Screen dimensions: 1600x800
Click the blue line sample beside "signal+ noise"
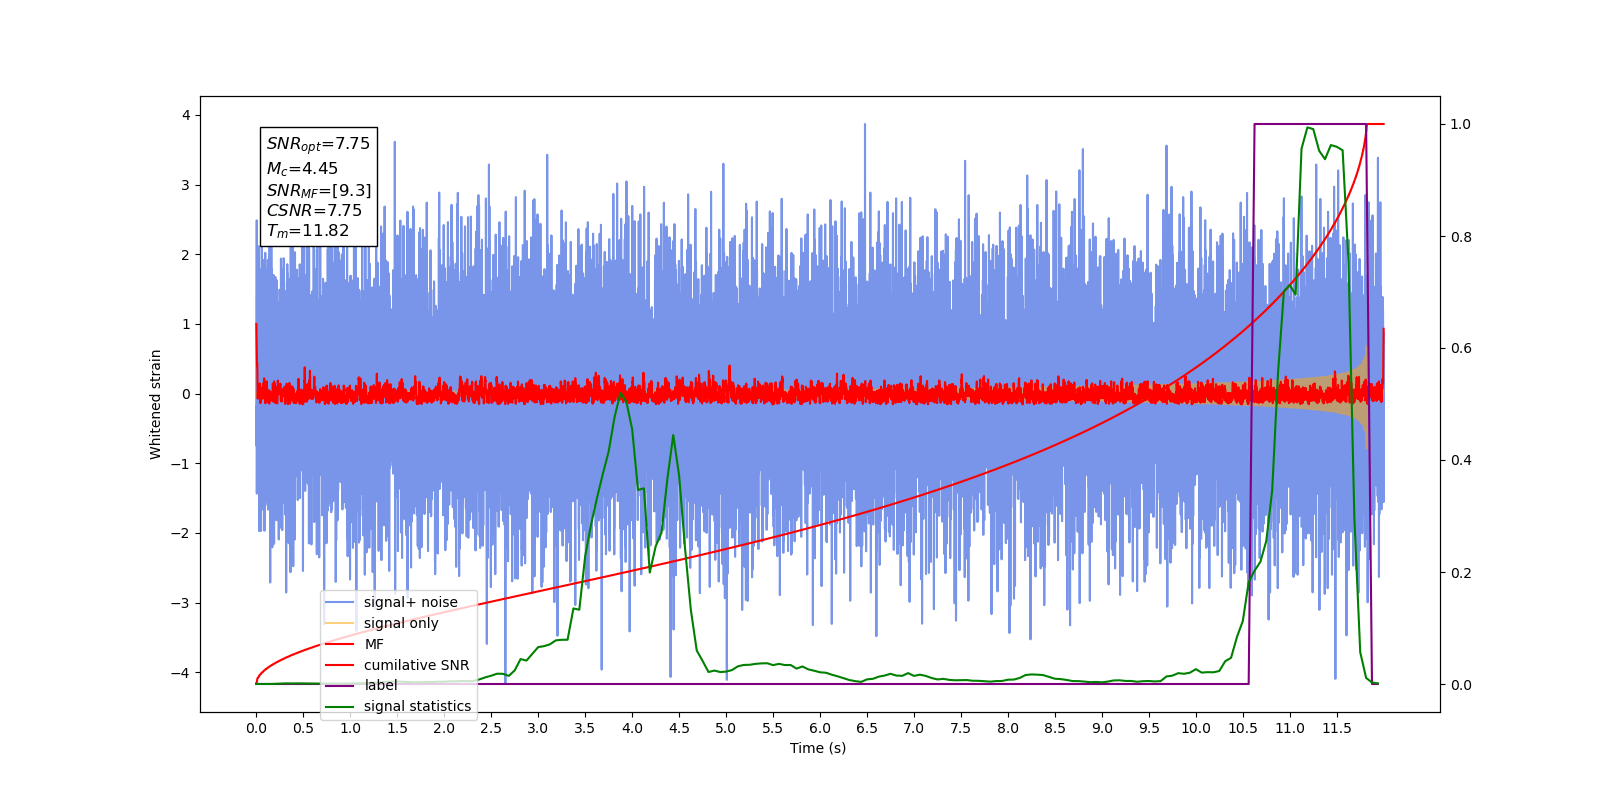point(340,603)
